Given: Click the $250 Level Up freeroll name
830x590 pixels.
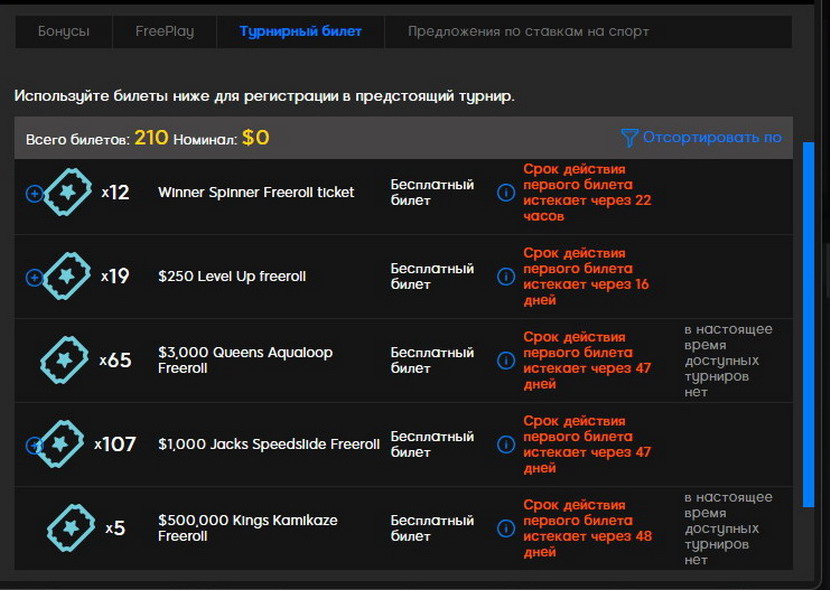Looking at the screenshot, I should (232, 276).
